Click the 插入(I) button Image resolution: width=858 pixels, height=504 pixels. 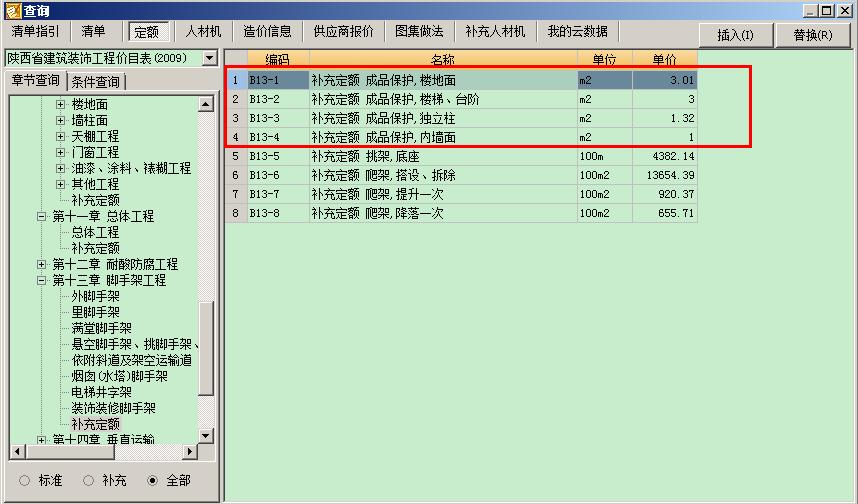point(735,36)
